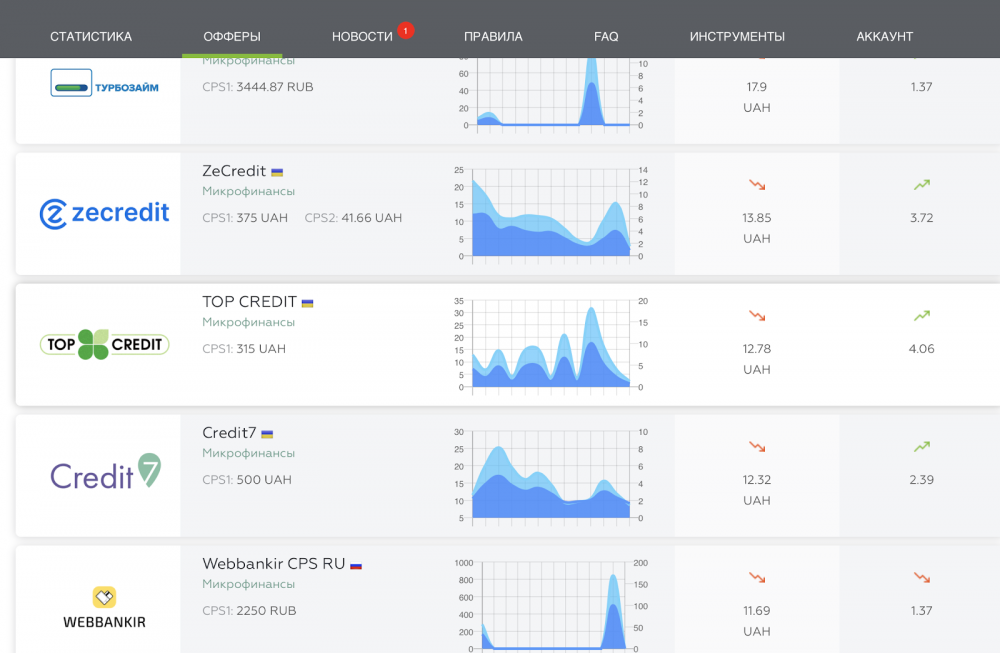Image resolution: width=1000 pixels, height=653 pixels.
Task: Click the Турбозайм logo
Action: [x=105, y=83]
